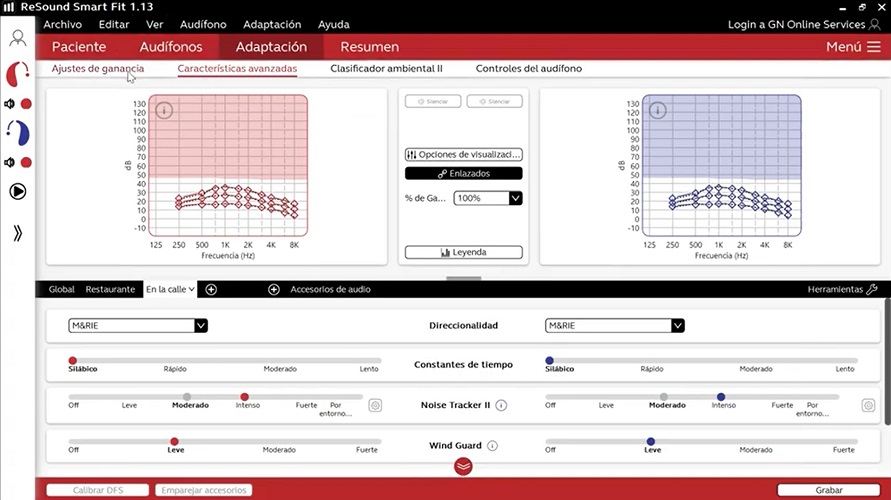Open the Ayuda menu

tap(334, 24)
